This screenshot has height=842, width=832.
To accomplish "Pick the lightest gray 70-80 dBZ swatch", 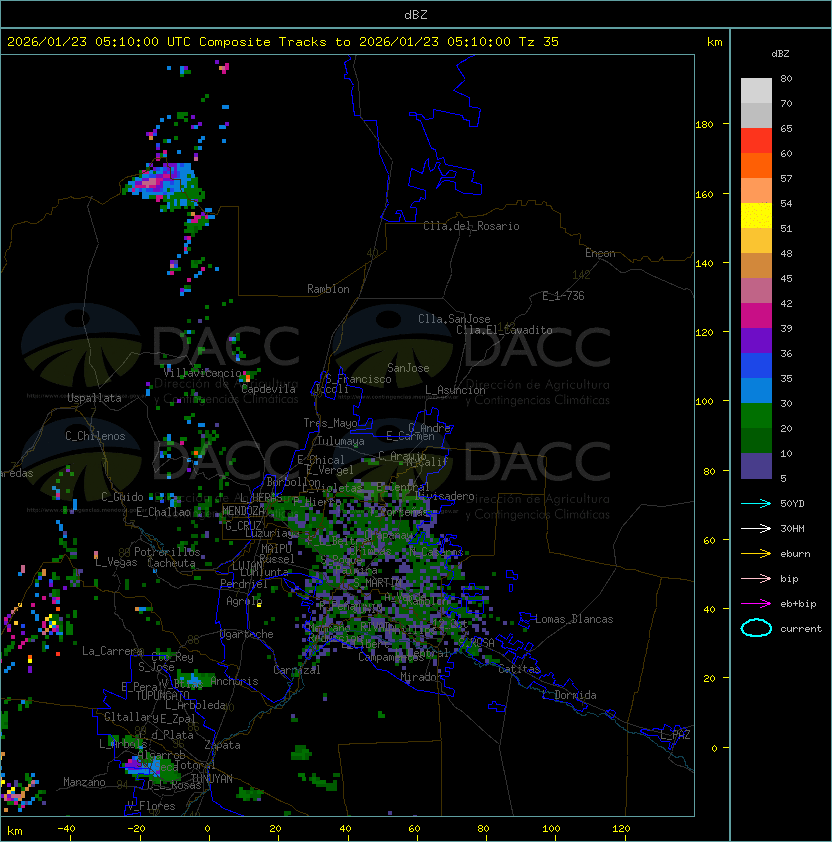I will click(x=756, y=91).
